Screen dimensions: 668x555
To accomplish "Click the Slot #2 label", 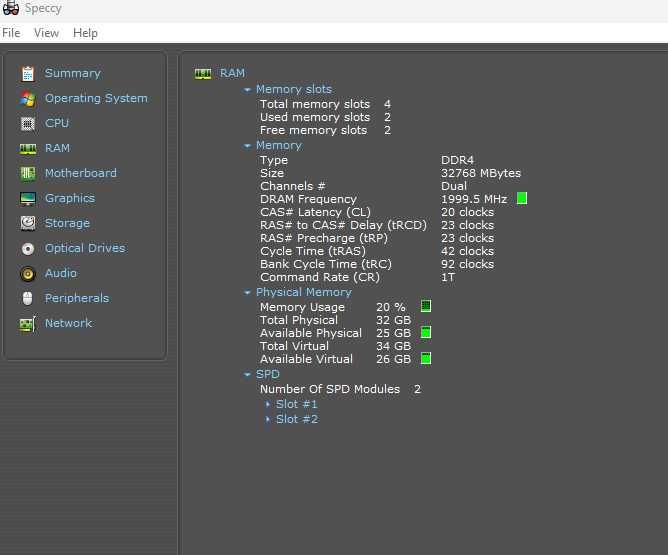I will 297,419.
